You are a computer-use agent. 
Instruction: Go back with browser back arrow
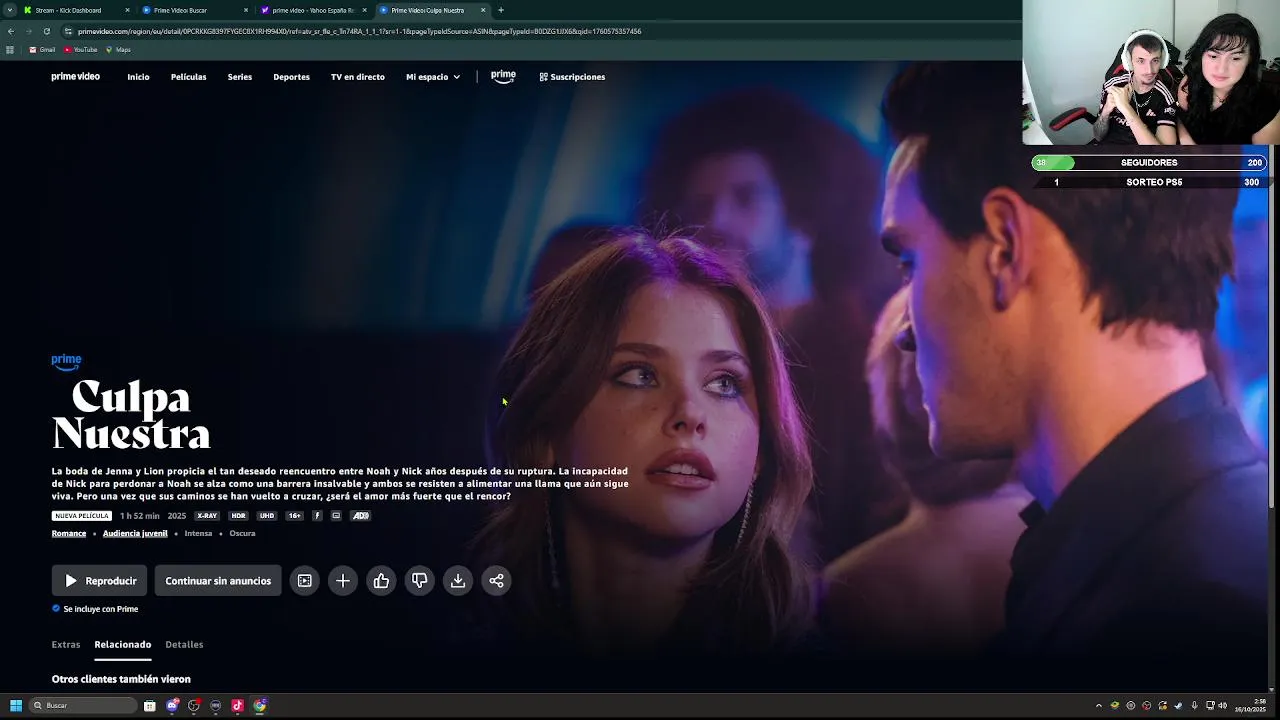coord(11,31)
